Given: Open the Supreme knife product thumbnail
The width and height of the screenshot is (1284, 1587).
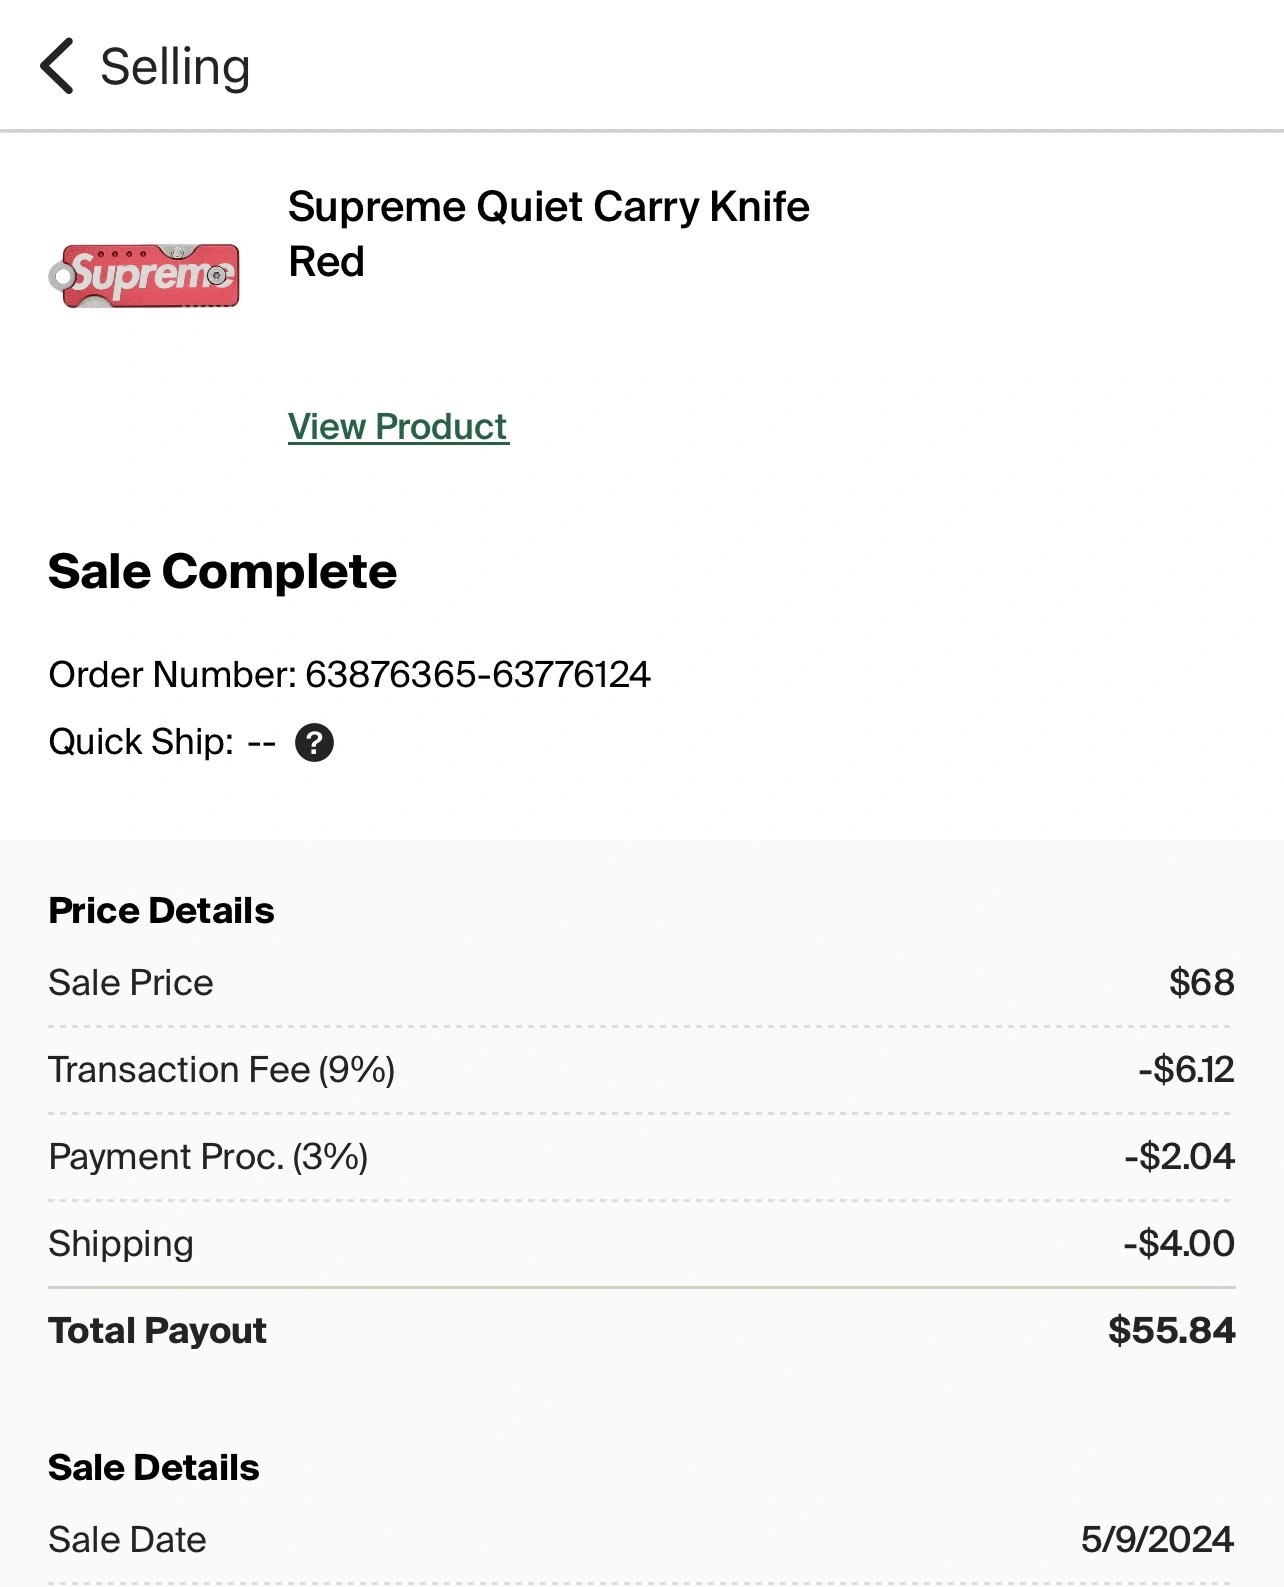Looking at the screenshot, I should coord(145,275).
